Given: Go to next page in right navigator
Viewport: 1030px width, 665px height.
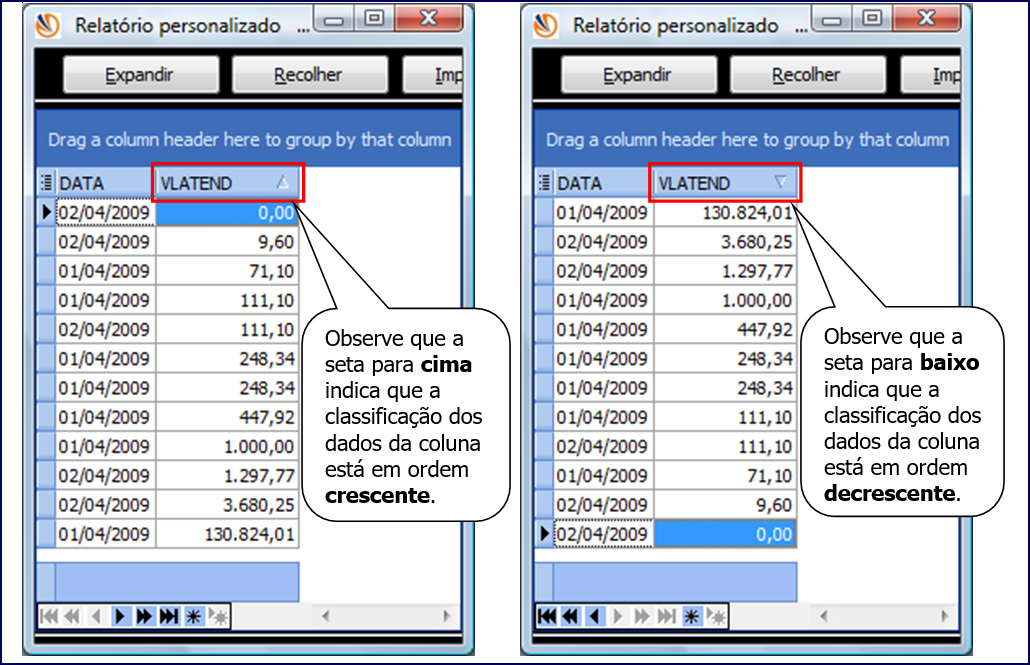Looking at the screenshot, I should click(x=642, y=616).
